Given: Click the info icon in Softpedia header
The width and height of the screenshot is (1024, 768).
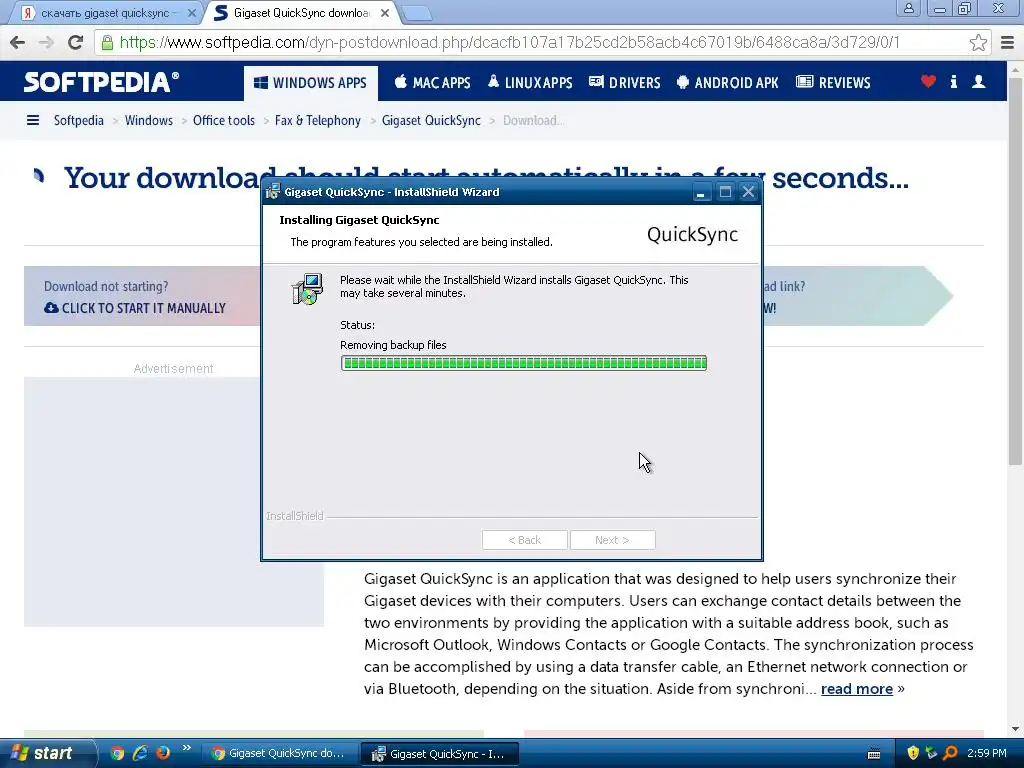Looking at the screenshot, I should (x=953, y=82).
